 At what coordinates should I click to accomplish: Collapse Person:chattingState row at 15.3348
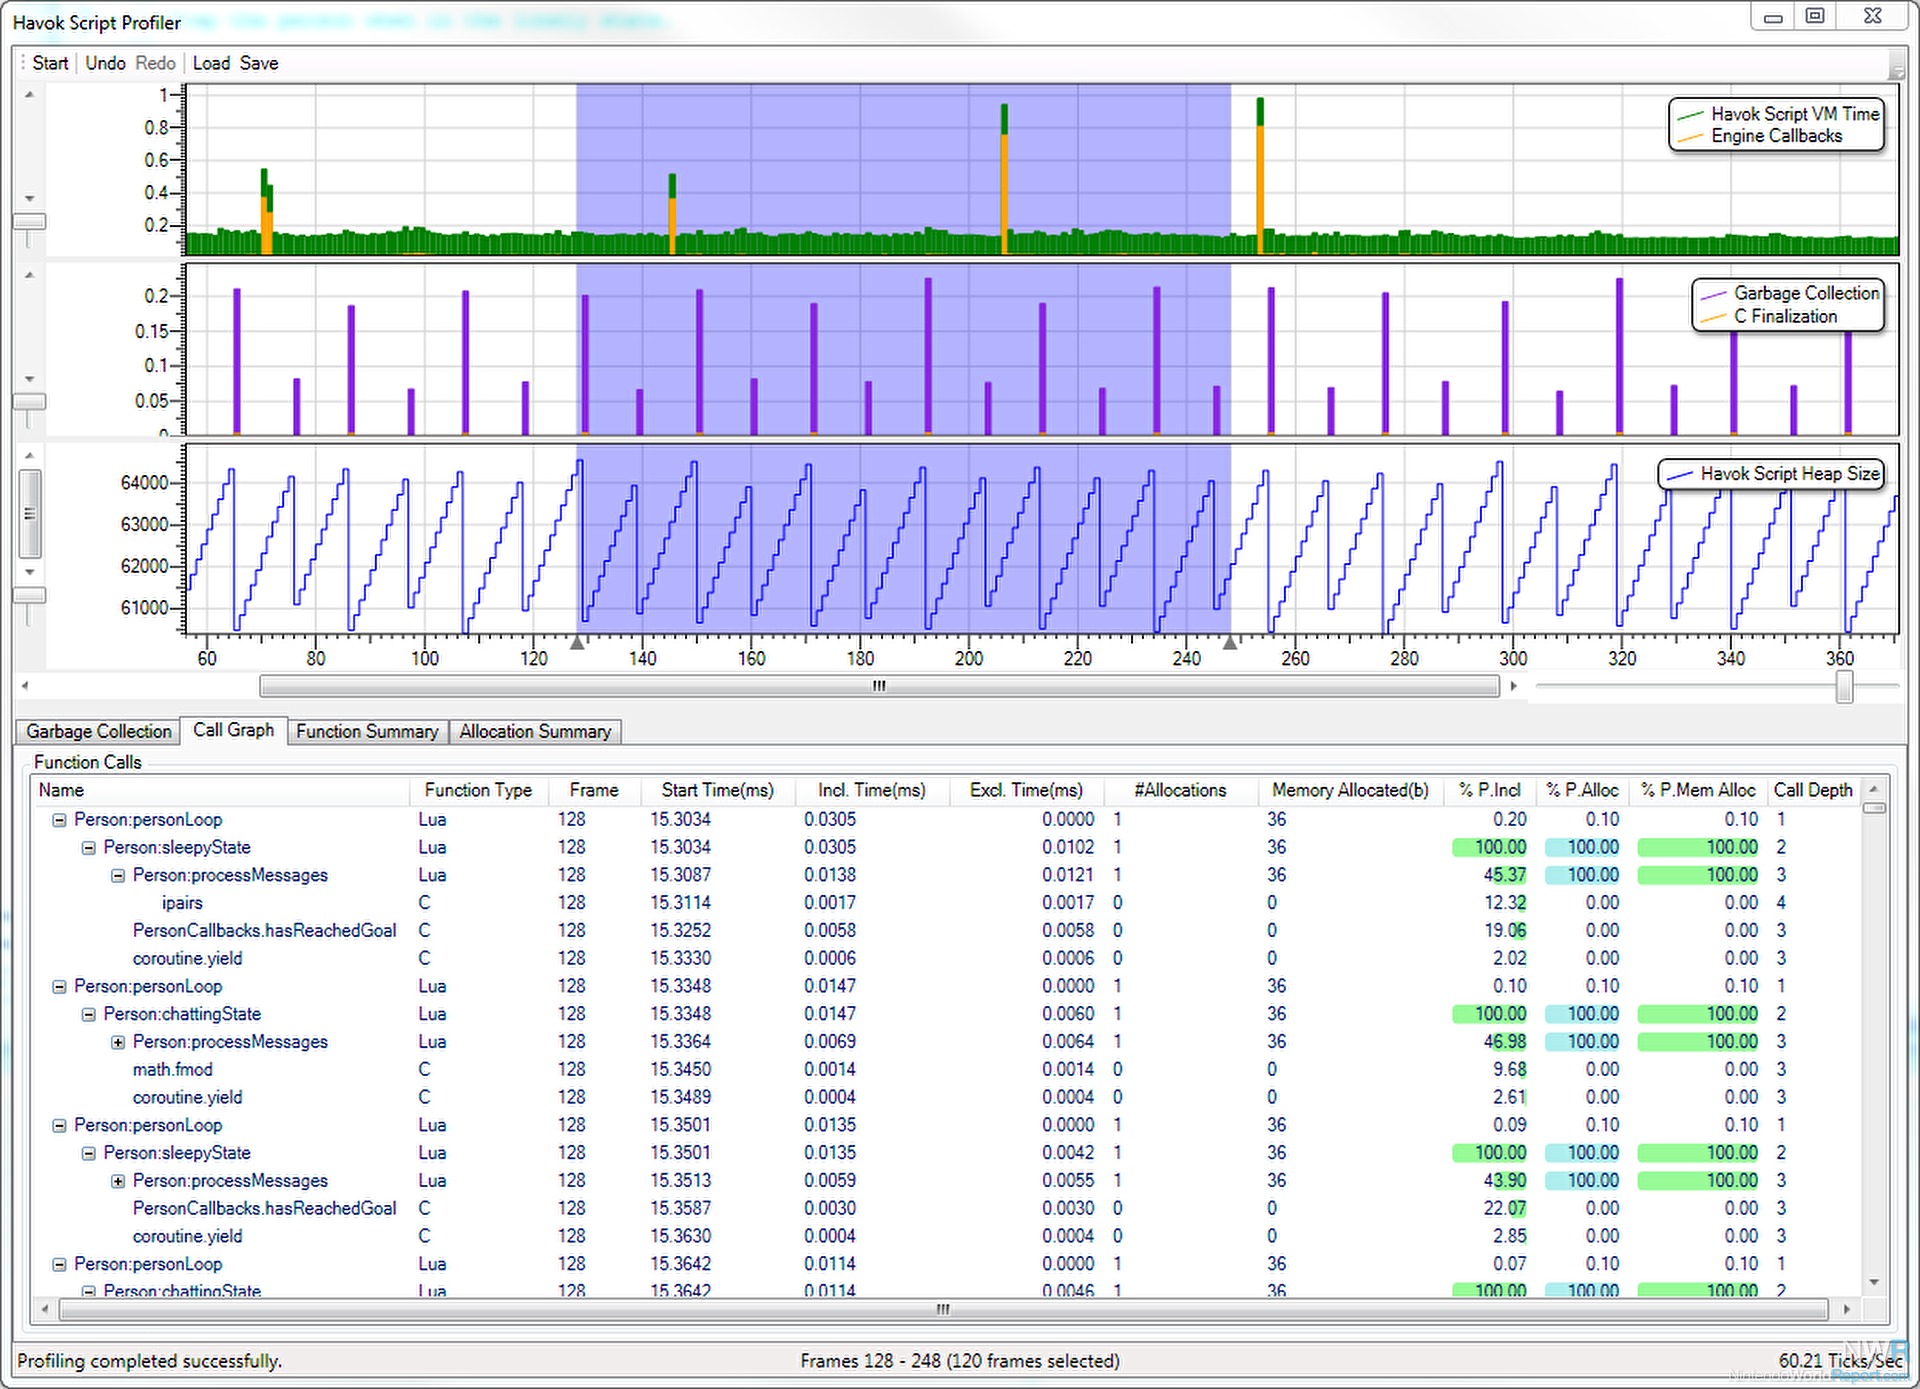point(88,1014)
